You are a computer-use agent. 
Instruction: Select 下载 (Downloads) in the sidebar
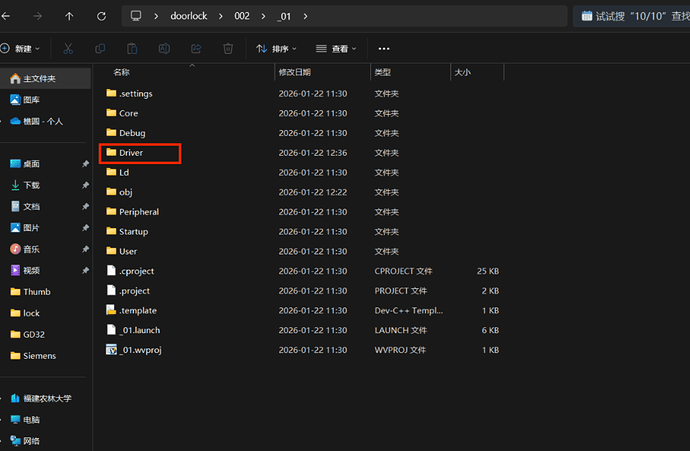click(31, 185)
